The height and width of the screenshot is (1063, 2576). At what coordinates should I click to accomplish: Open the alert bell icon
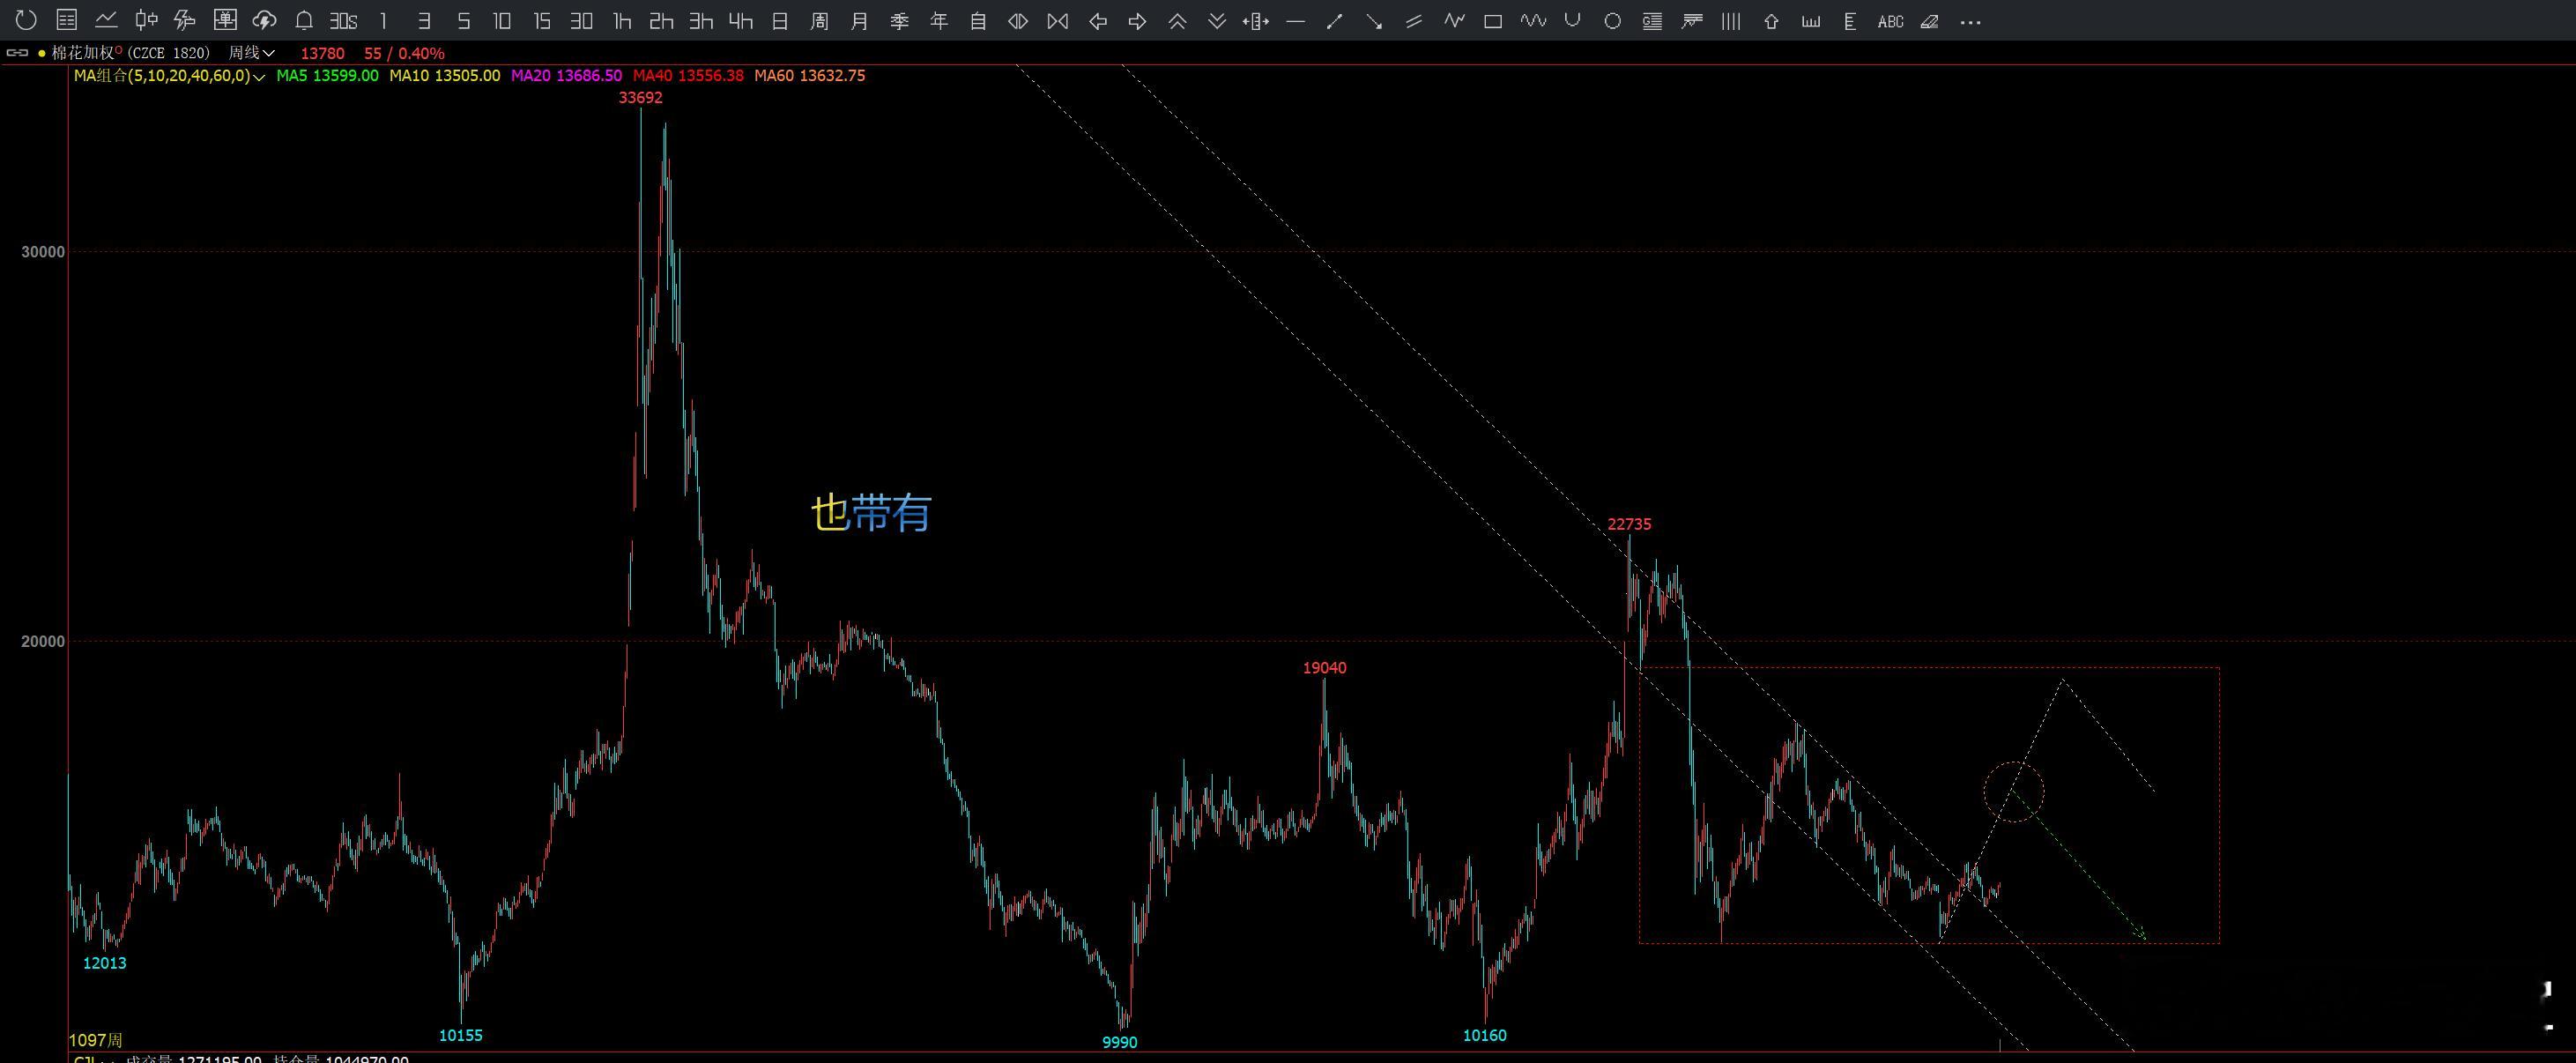point(304,20)
